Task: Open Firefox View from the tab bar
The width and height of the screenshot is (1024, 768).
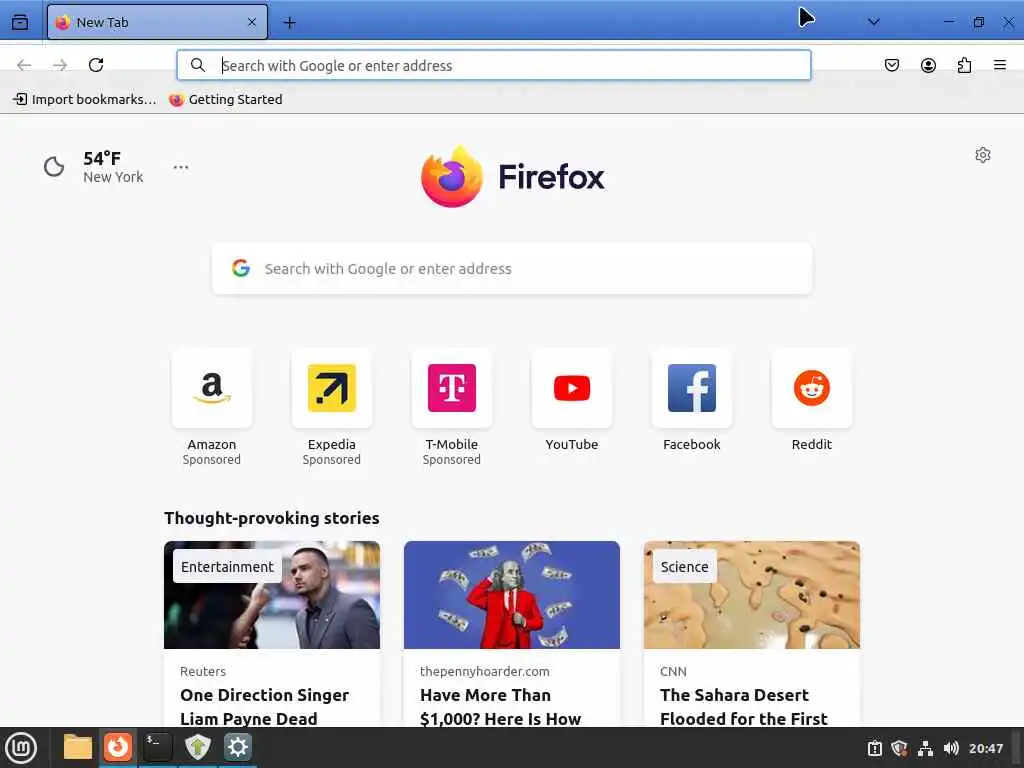Action: click(20, 22)
